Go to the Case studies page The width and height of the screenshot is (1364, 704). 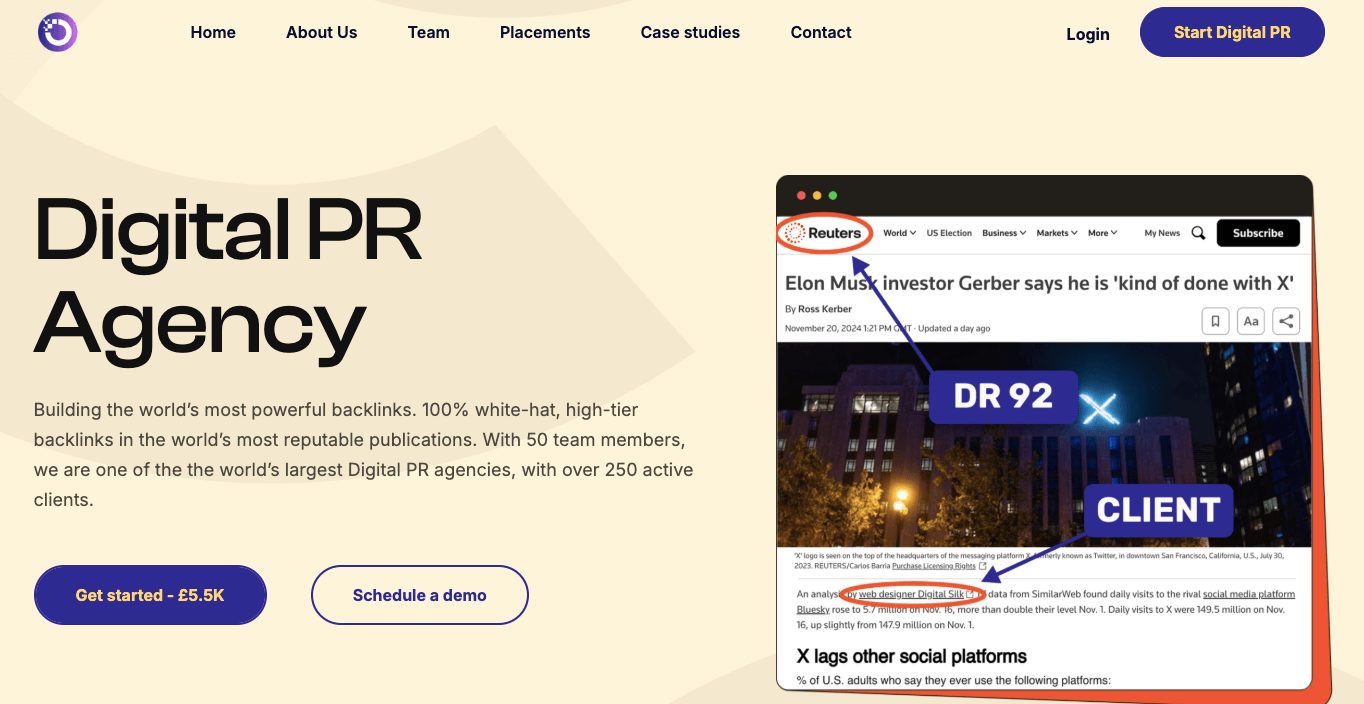point(690,32)
